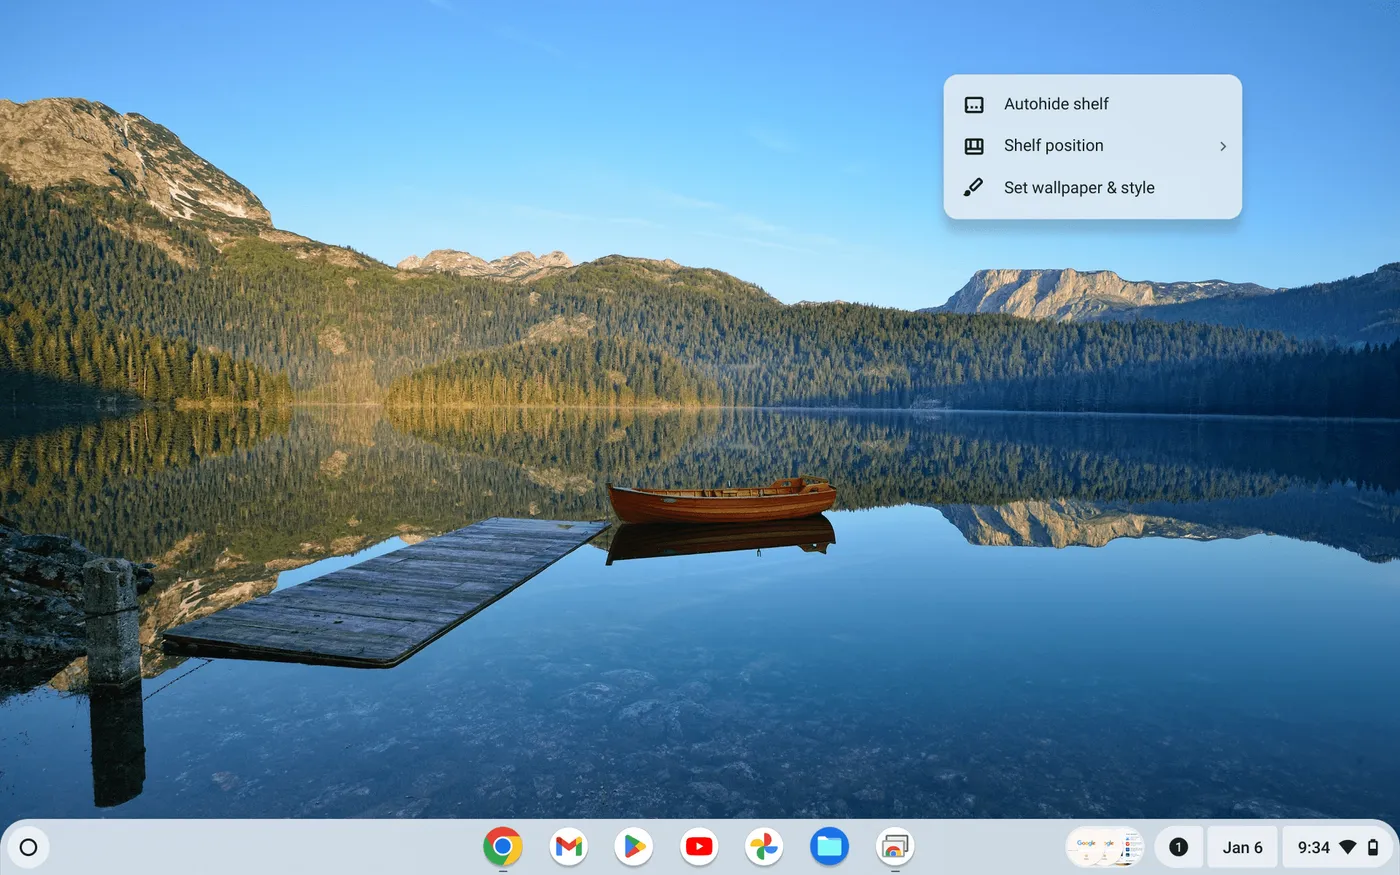Open the notification counter showing 1
The height and width of the screenshot is (875, 1400).
[1178, 847]
